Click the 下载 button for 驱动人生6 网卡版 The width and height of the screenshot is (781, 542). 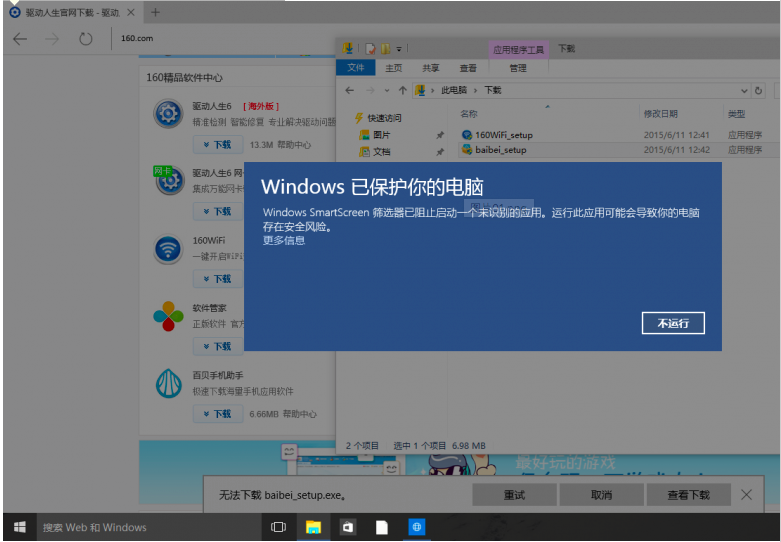(218, 211)
